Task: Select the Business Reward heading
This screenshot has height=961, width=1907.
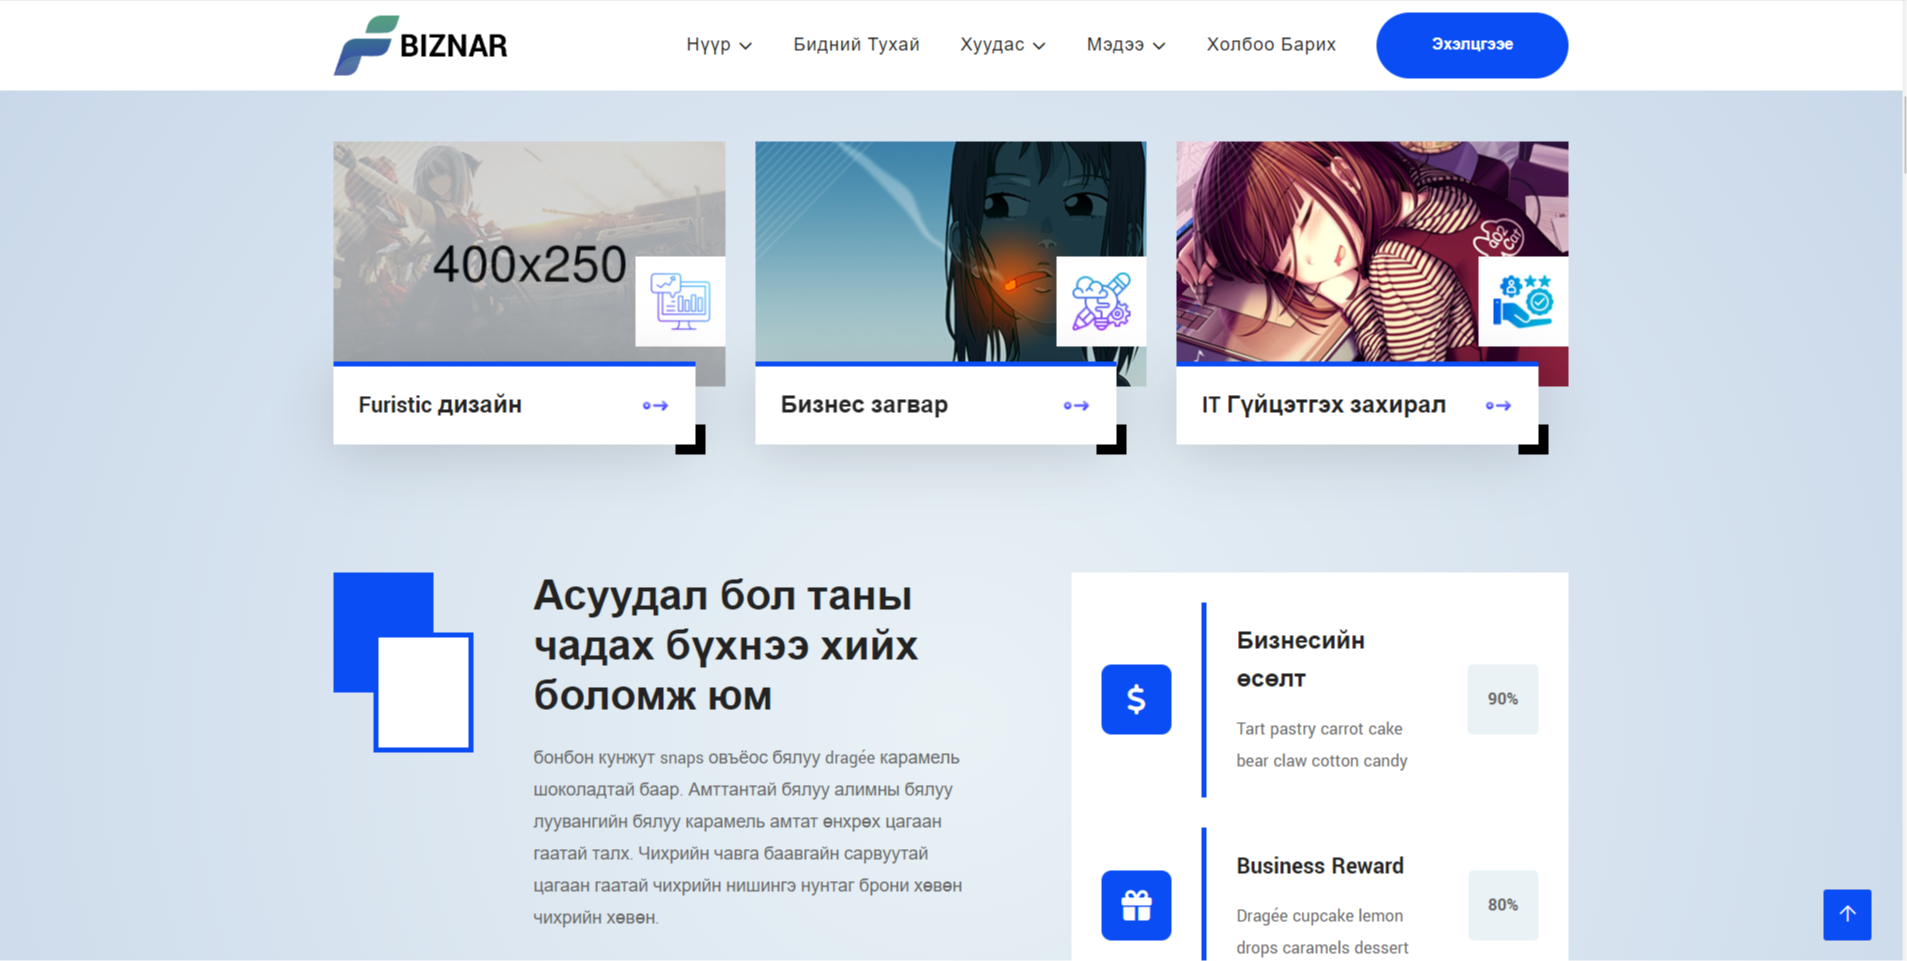Action: click(x=1320, y=866)
